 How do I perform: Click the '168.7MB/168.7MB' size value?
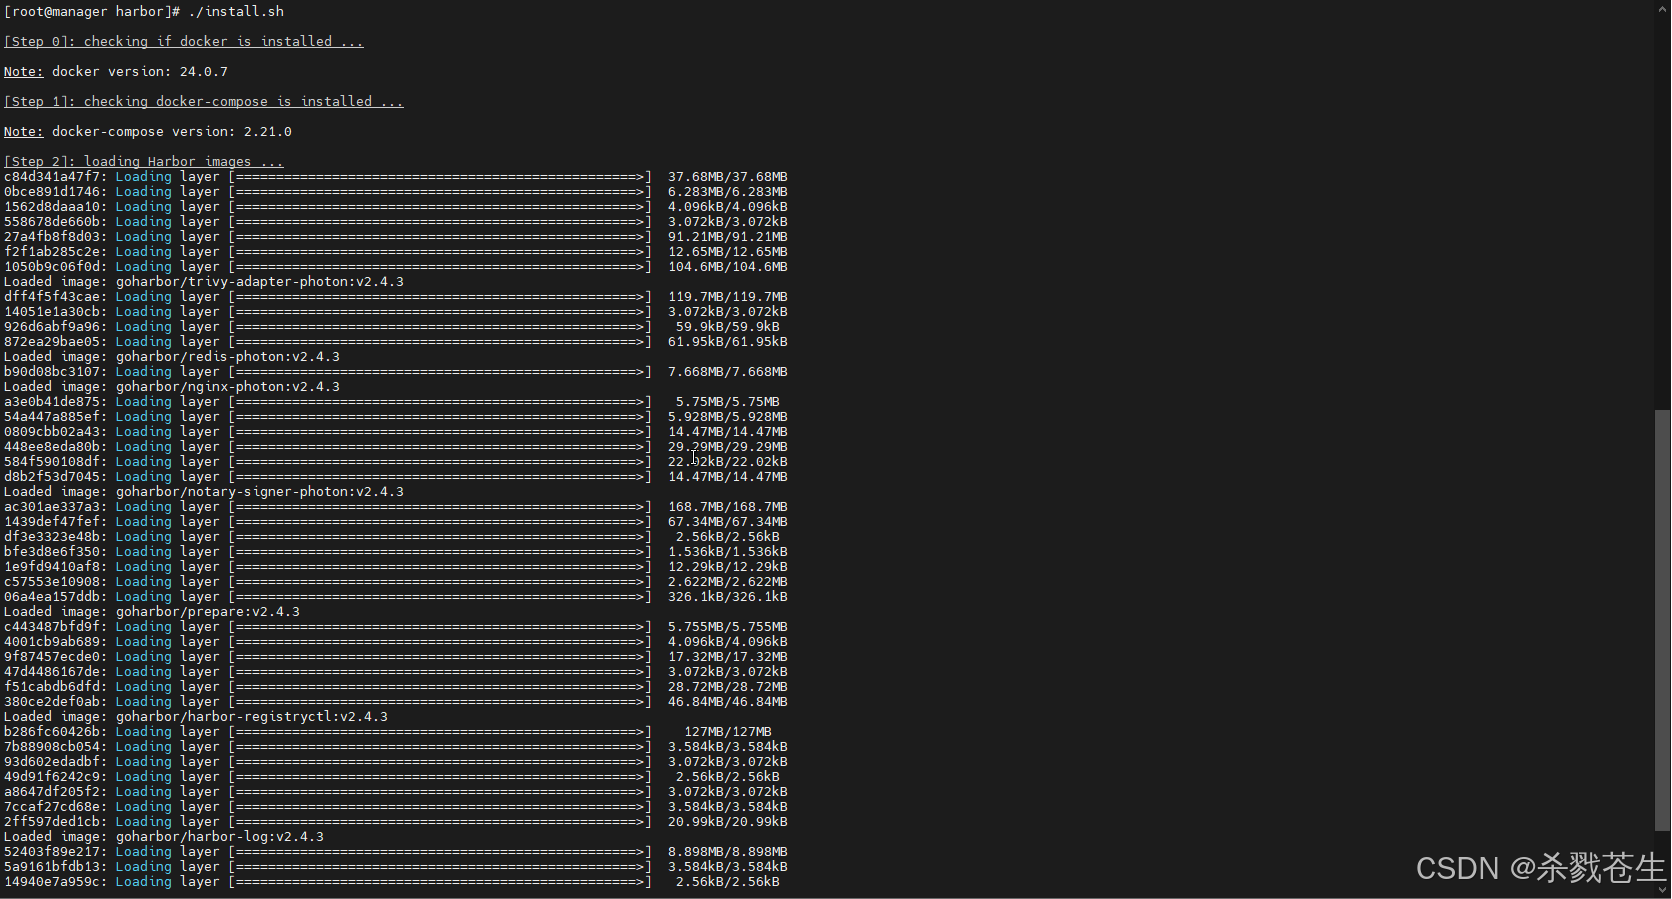[x=728, y=507]
